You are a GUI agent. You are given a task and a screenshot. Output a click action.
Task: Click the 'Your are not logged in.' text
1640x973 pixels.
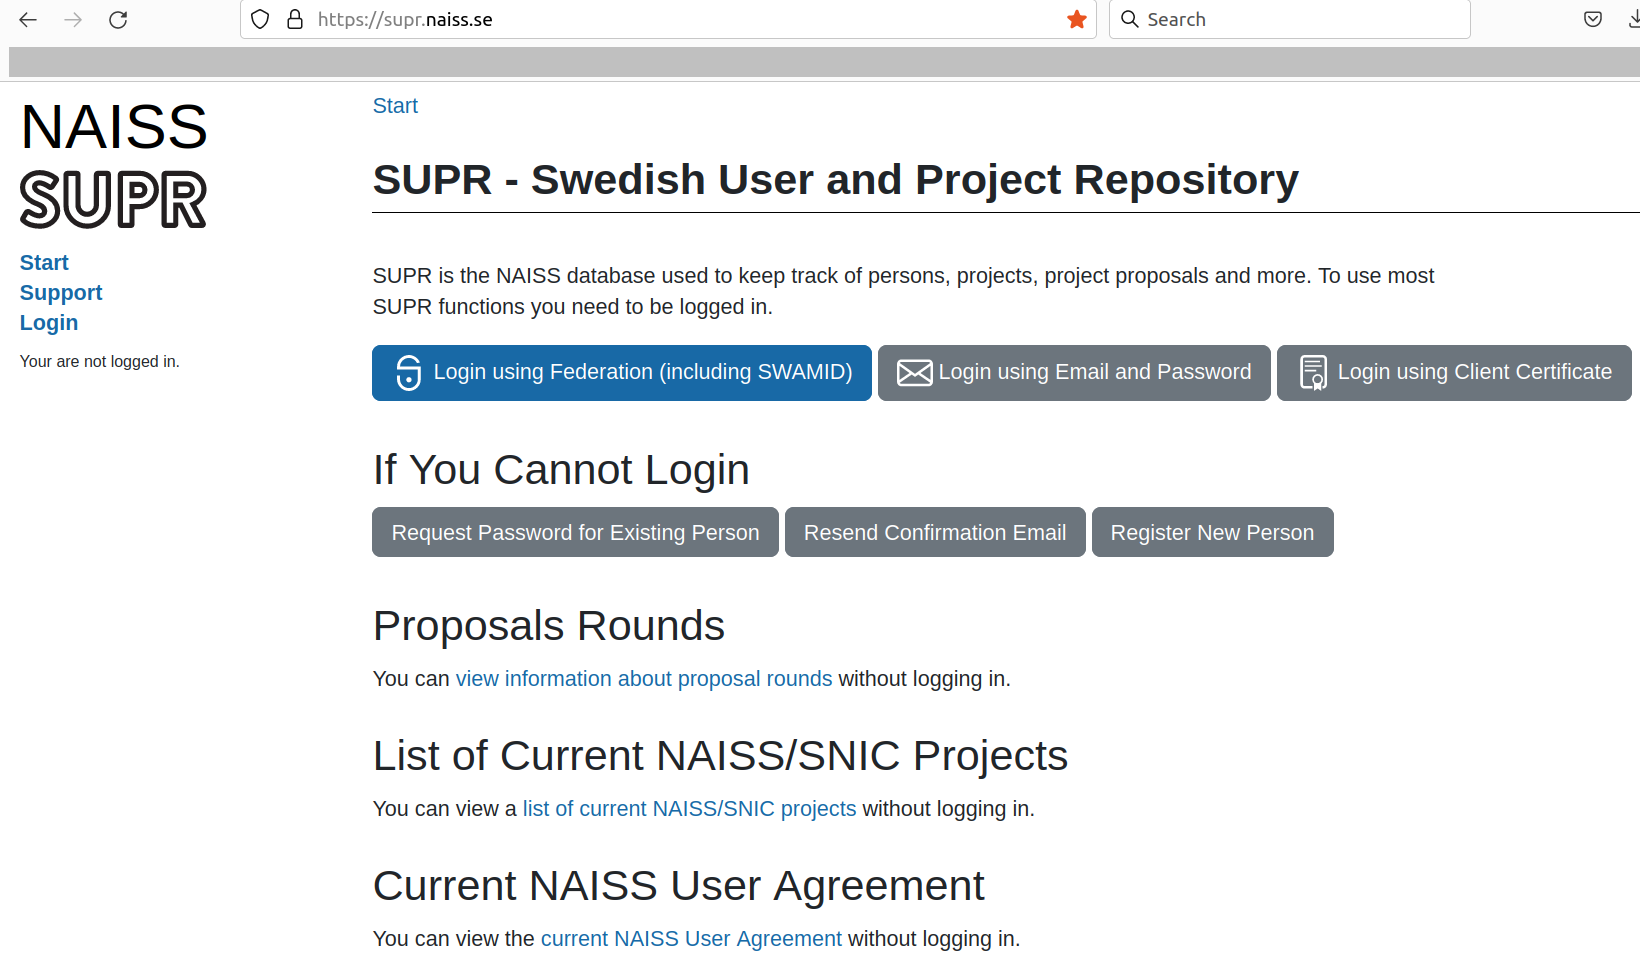(100, 362)
